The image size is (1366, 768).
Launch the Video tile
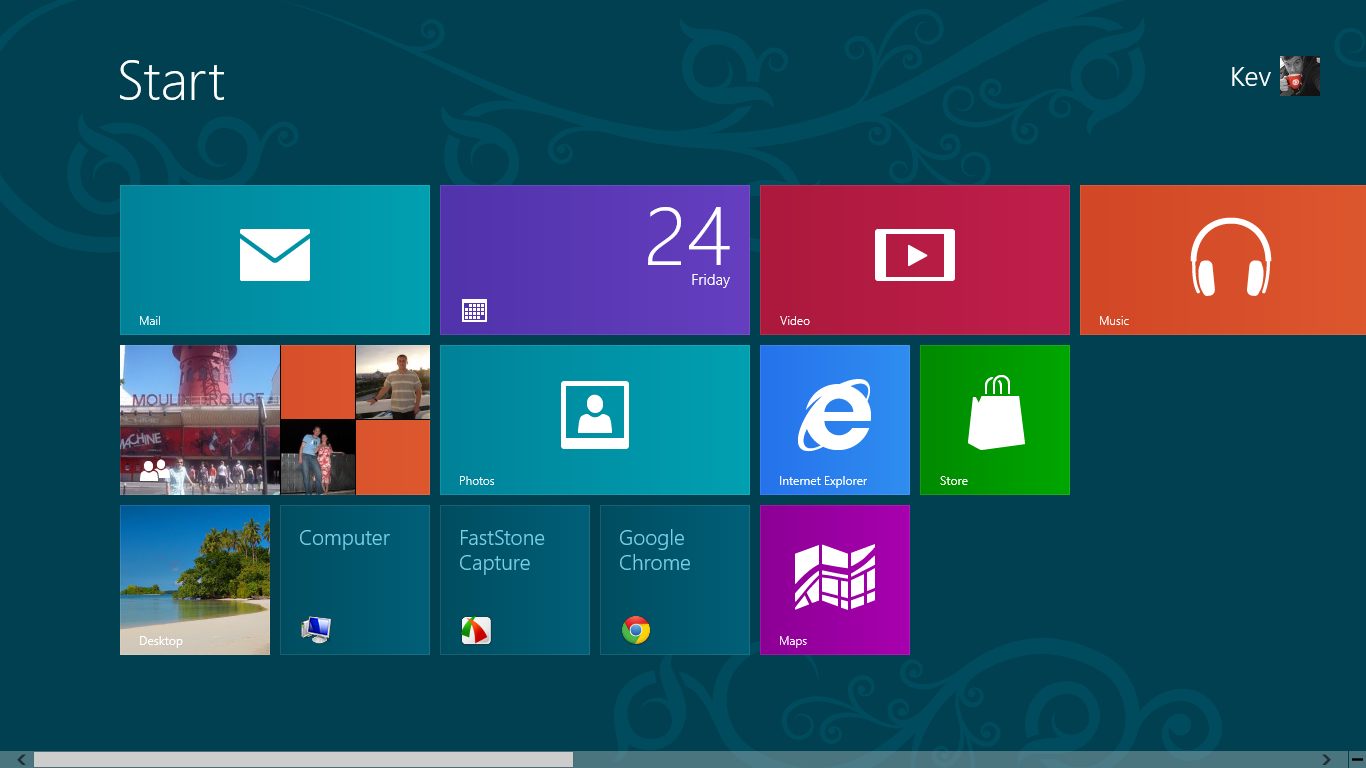tap(914, 259)
